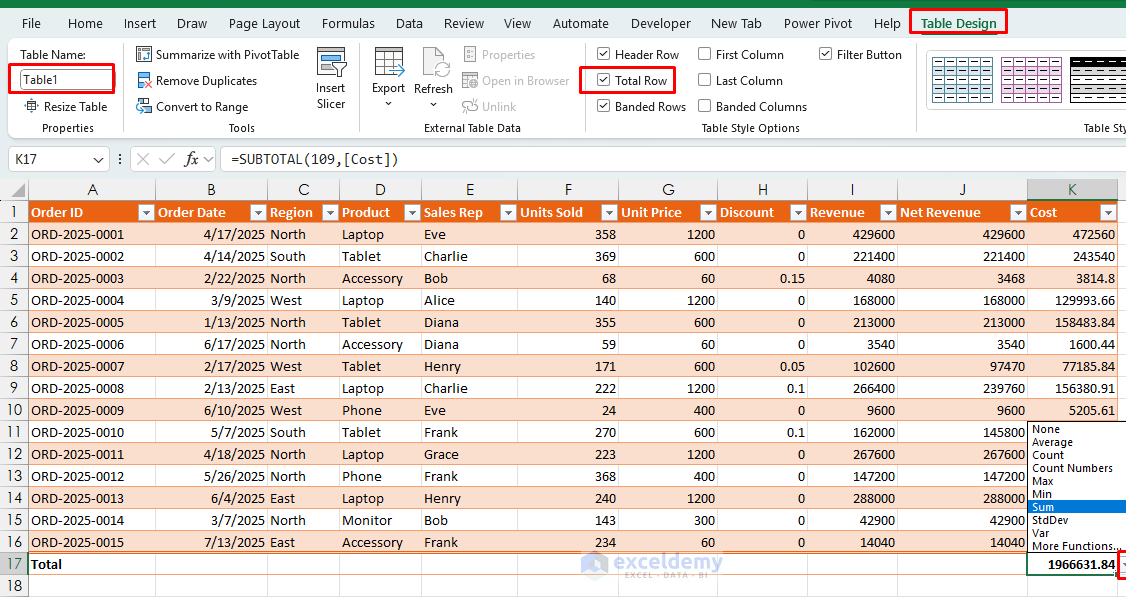Click the formula bar options dots handle
Screen dimensions: 1126x597
click(x=119, y=159)
